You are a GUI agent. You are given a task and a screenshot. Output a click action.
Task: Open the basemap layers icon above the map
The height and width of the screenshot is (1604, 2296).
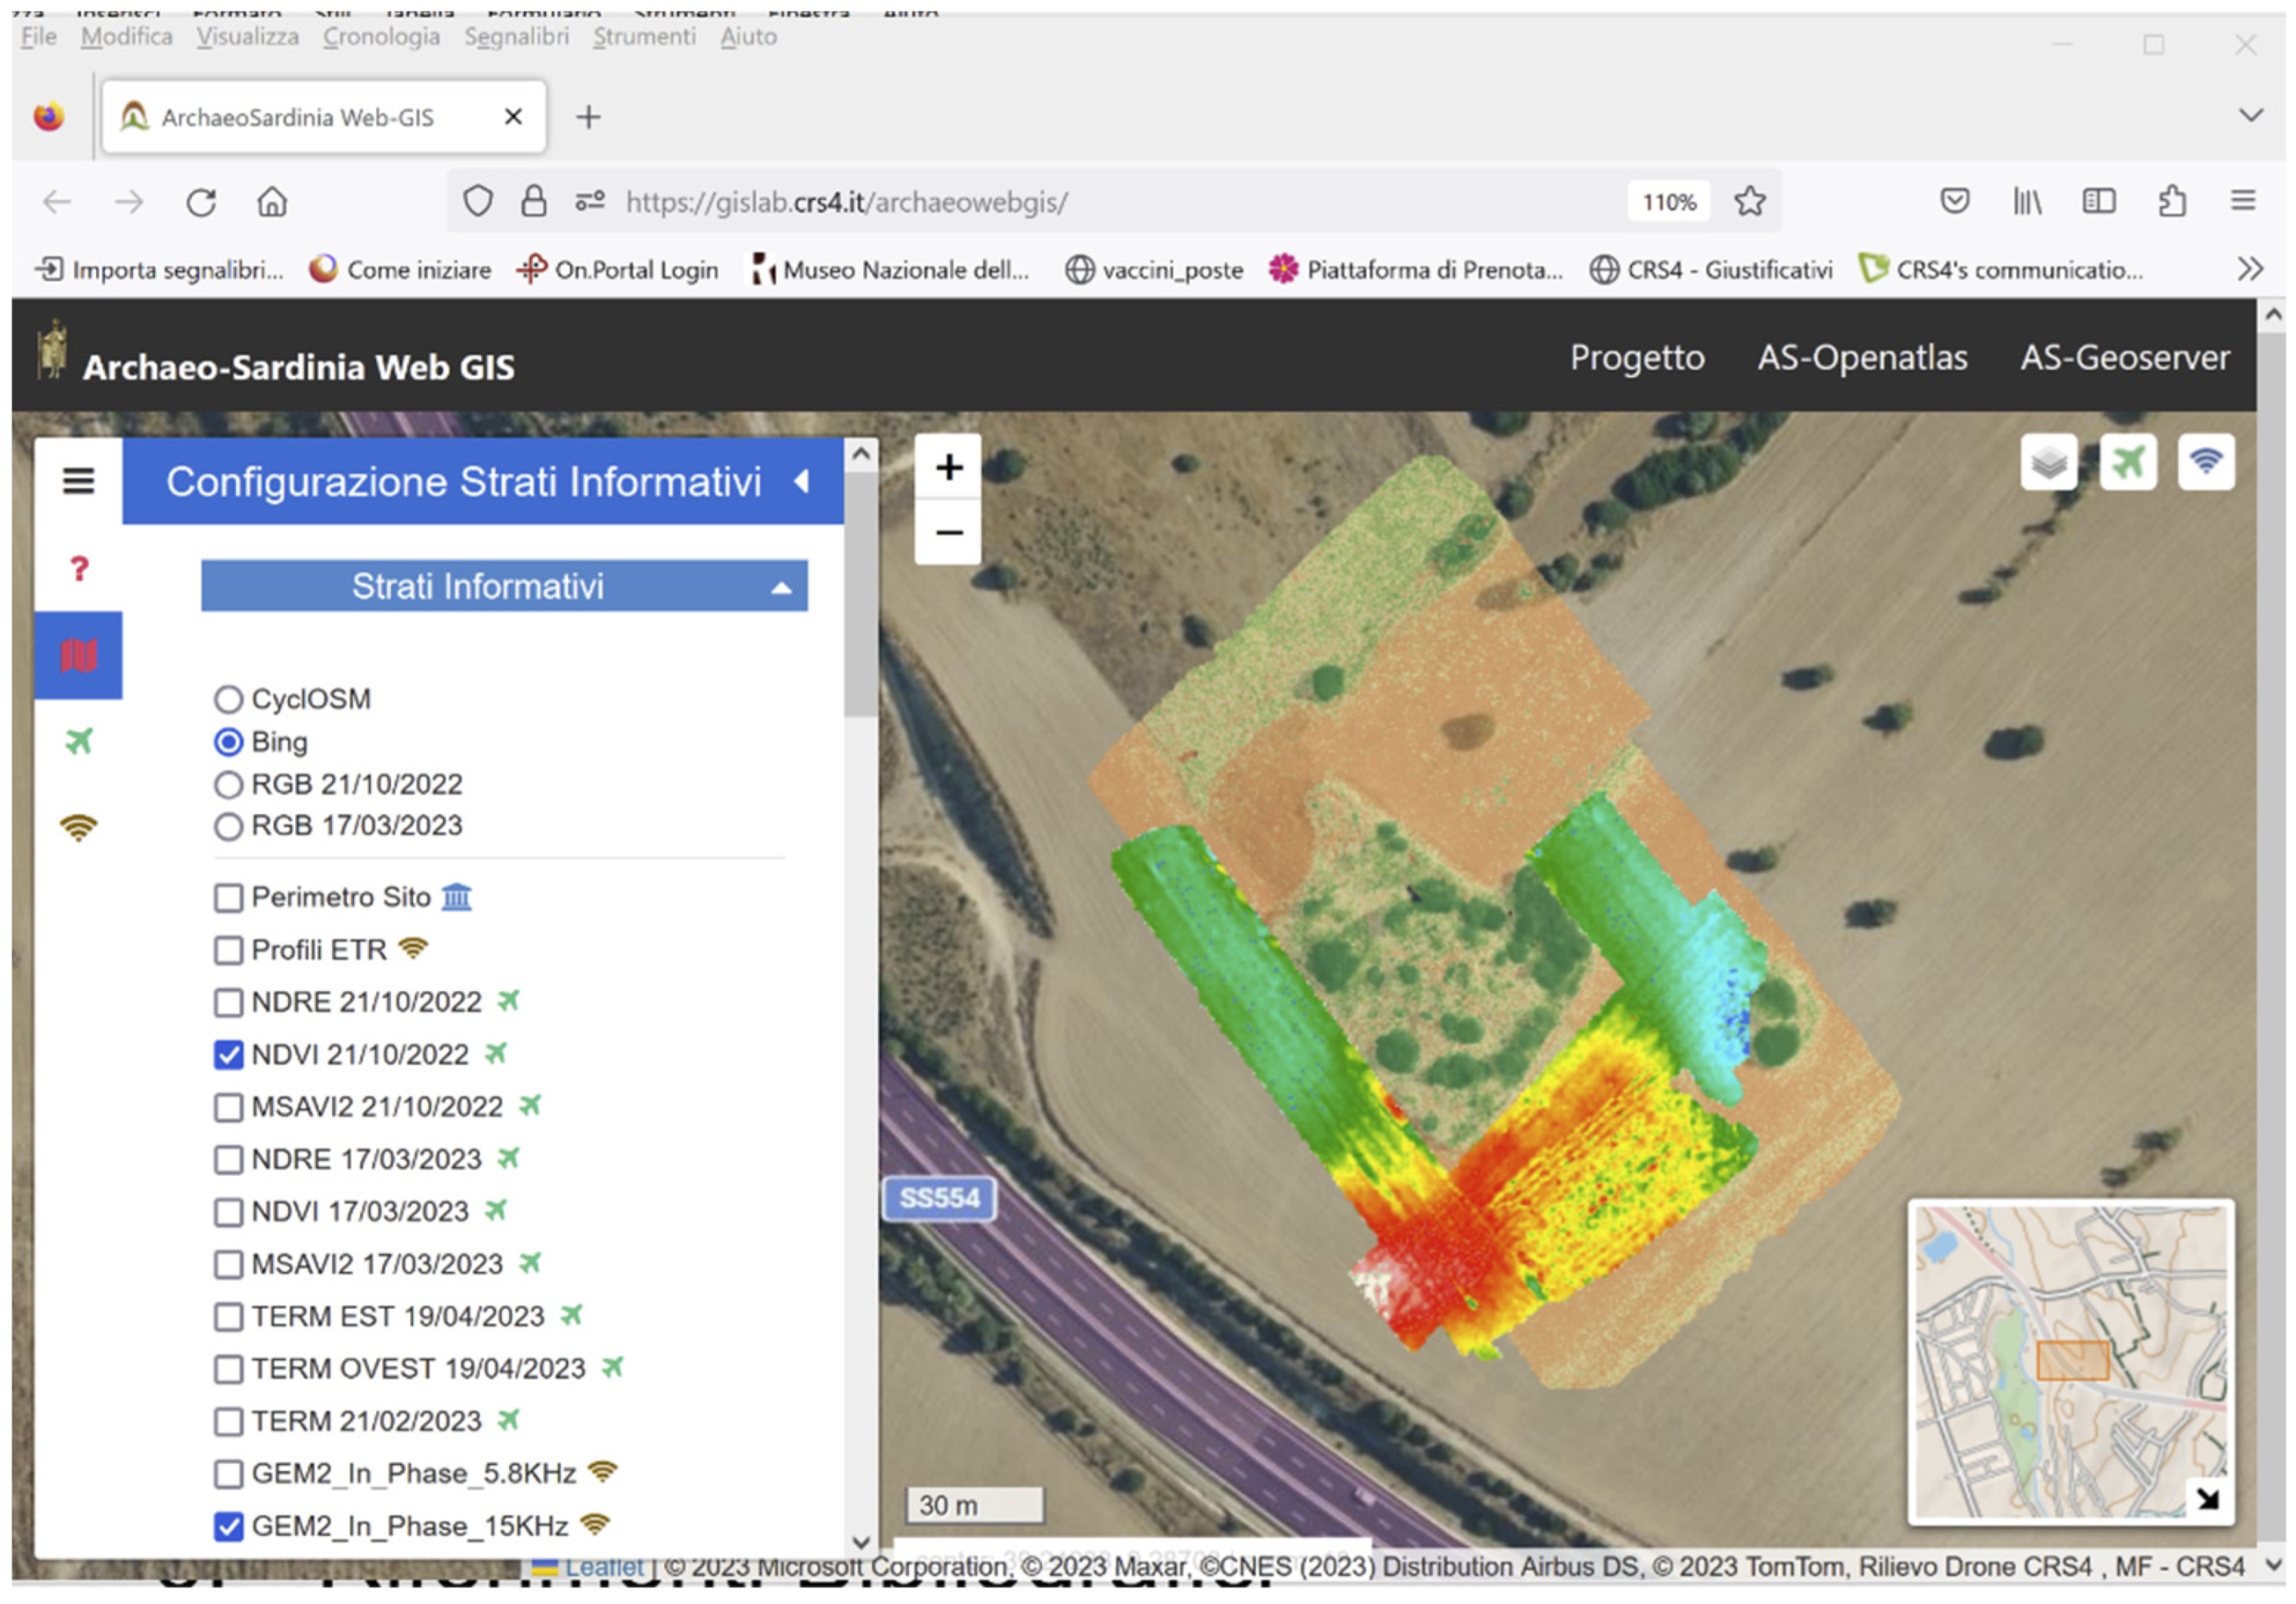(2048, 462)
